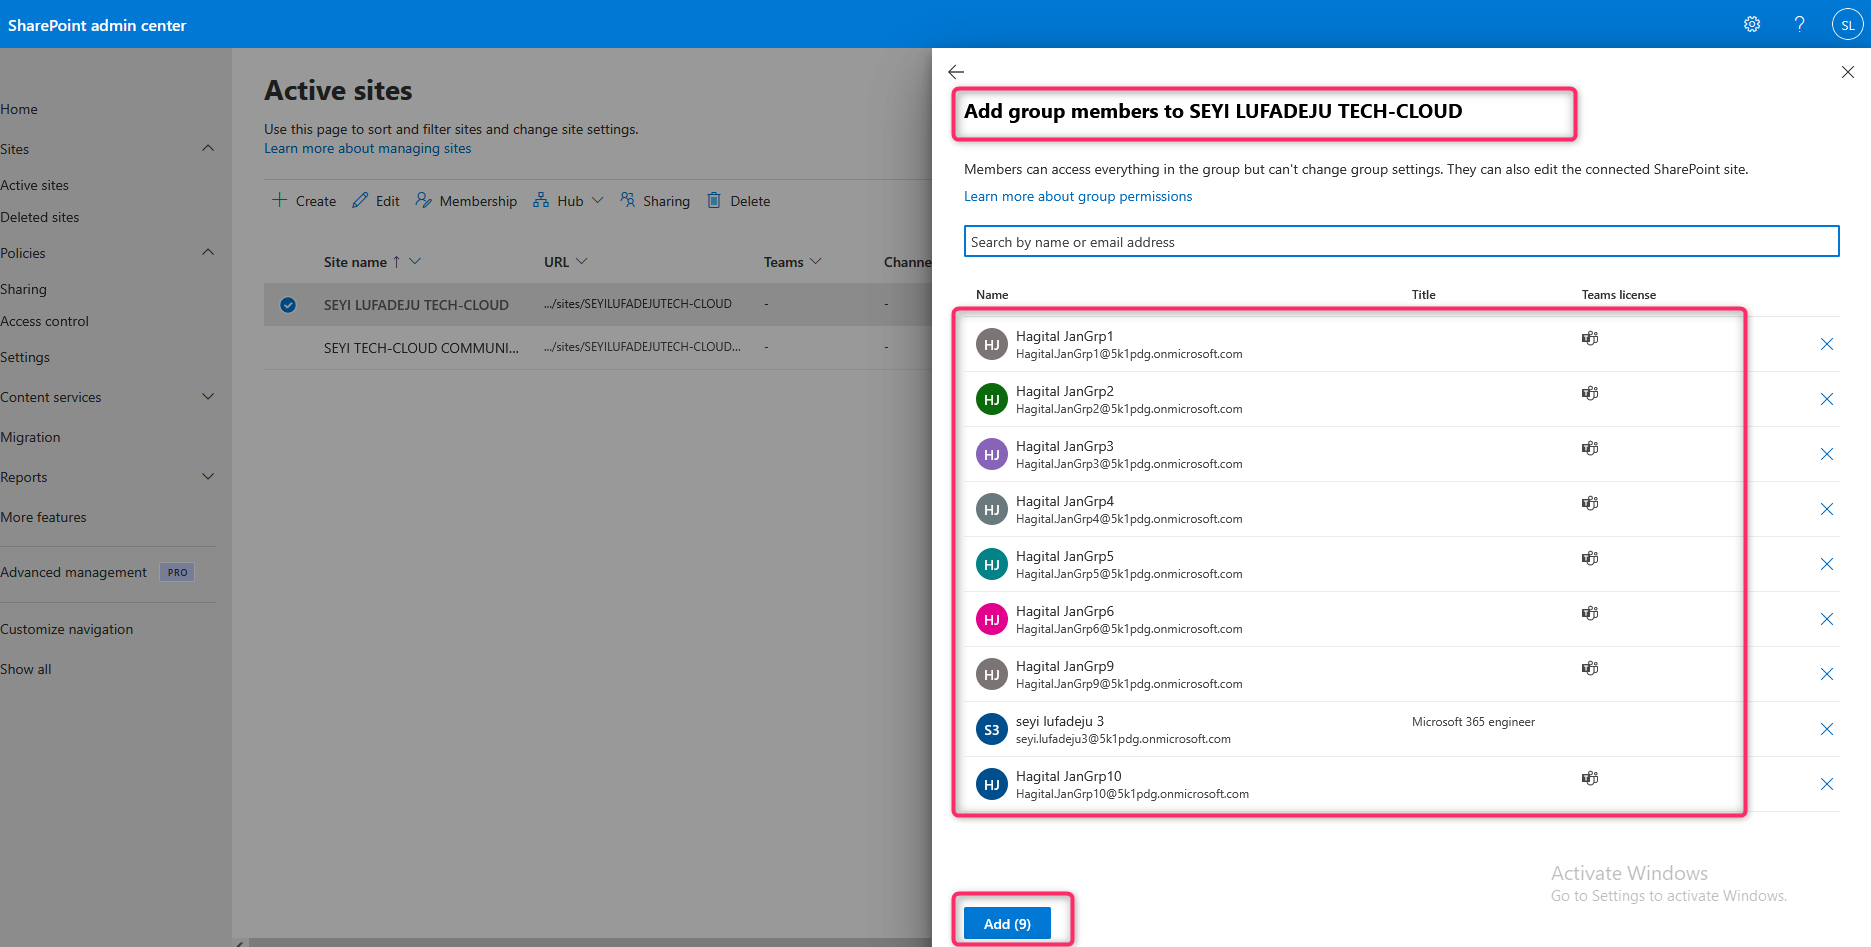1871x947 pixels.
Task: Open Deleted sites in the sidebar
Action: click(40, 217)
